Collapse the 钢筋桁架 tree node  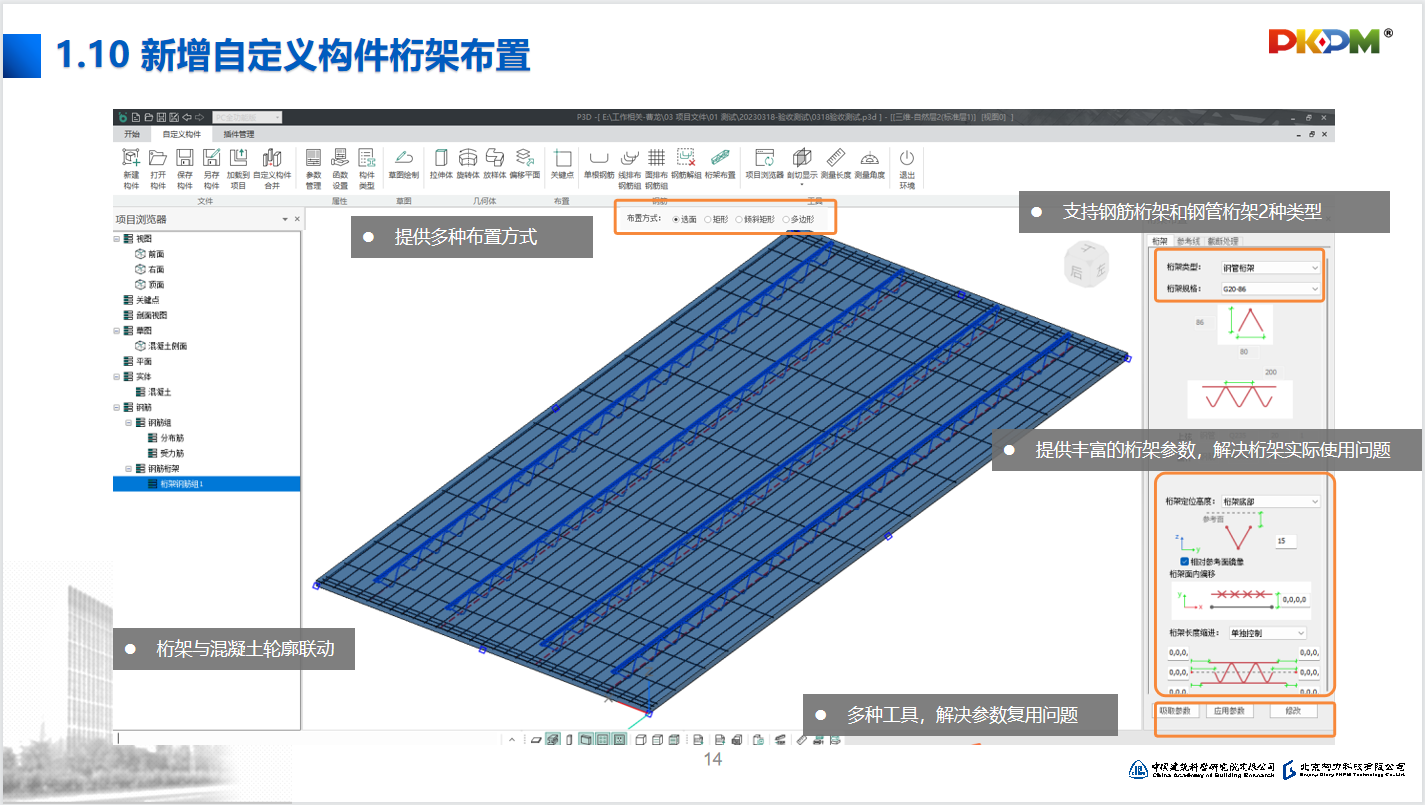tap(129, 468)
